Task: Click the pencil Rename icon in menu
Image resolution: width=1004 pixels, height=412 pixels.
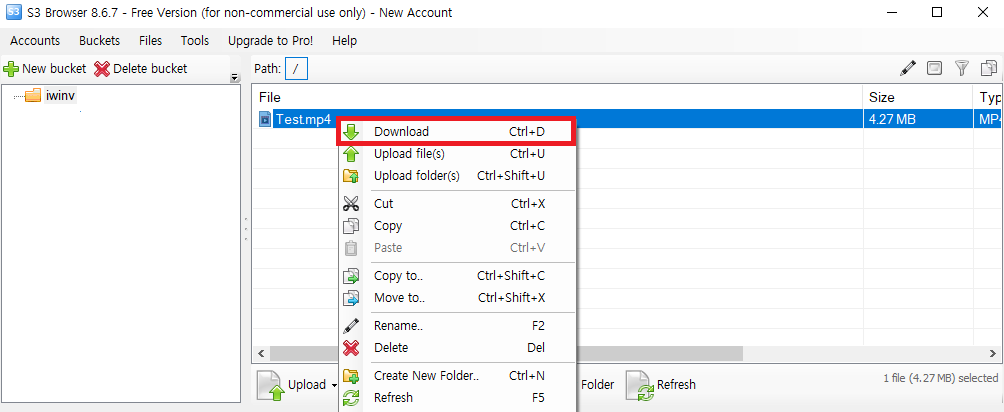Action: point(351,325)
